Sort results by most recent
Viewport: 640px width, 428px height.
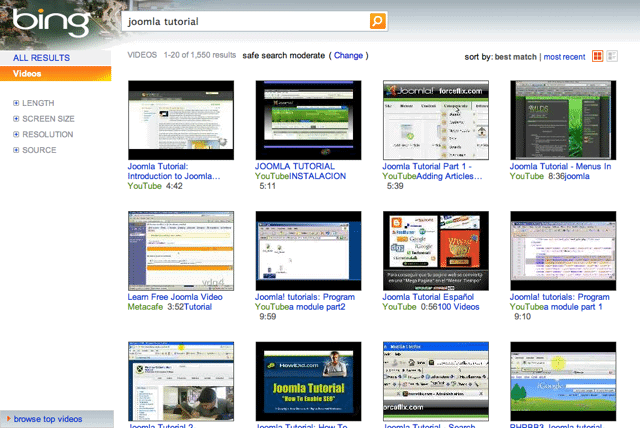coord(564,57)
